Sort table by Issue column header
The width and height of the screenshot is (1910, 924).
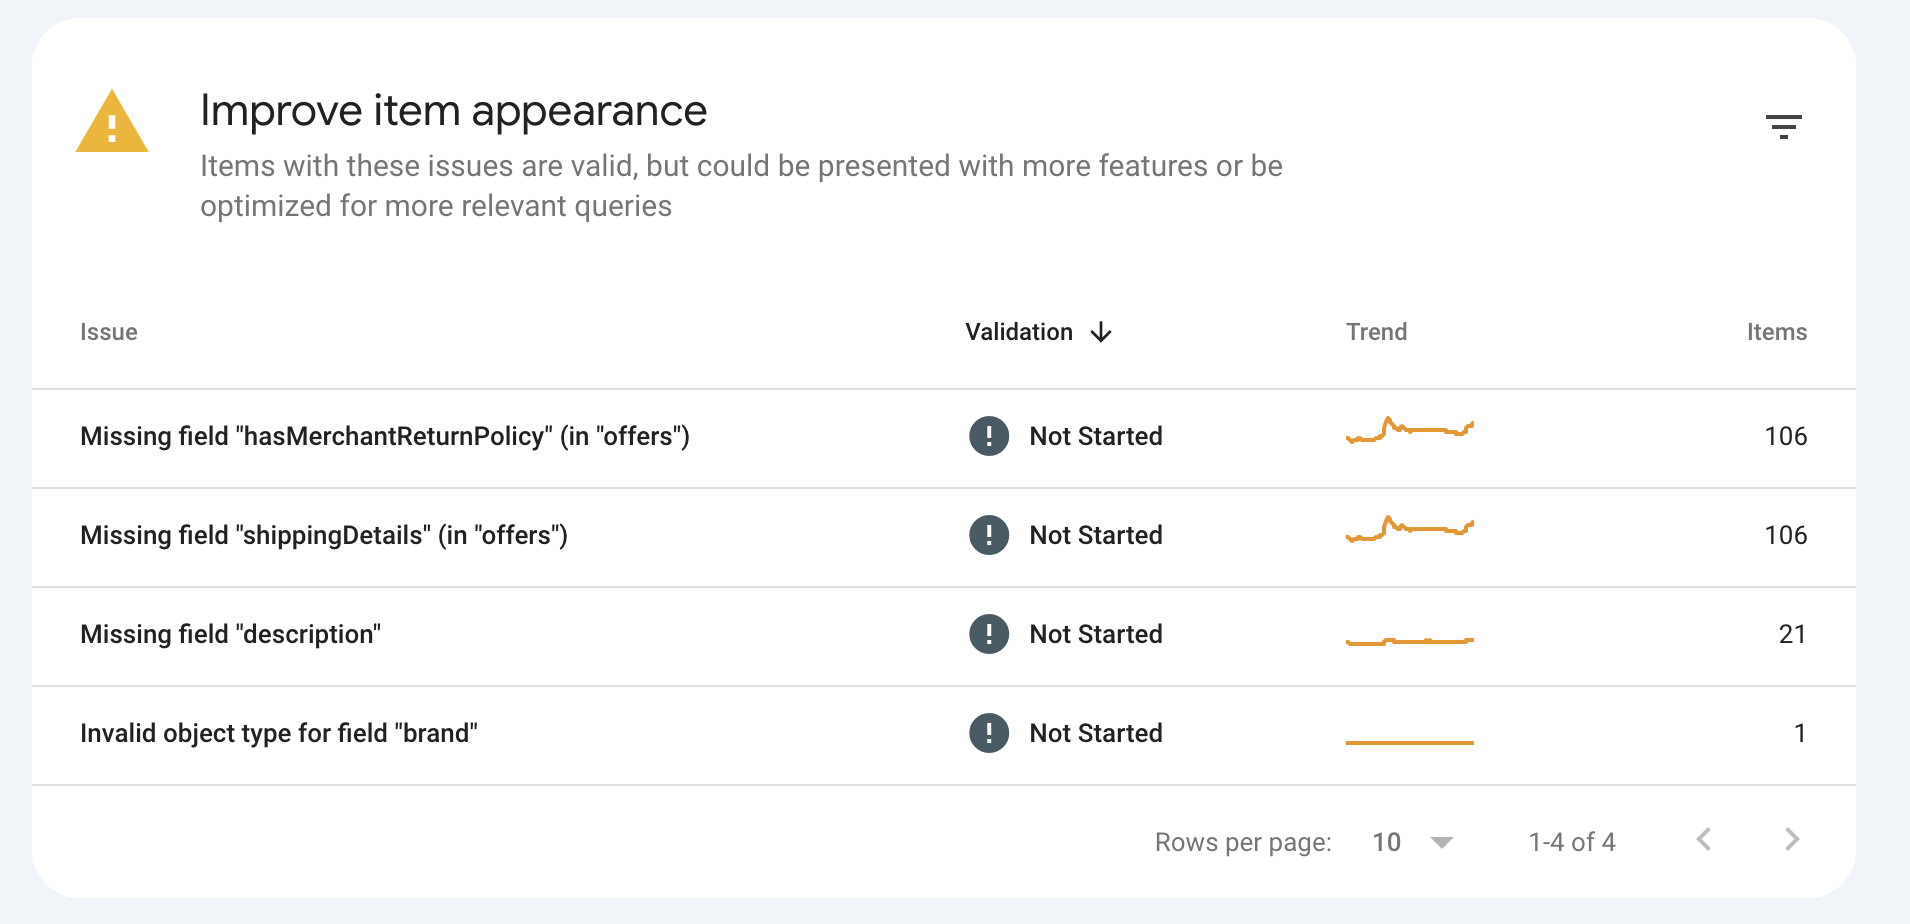pos(109,332)
